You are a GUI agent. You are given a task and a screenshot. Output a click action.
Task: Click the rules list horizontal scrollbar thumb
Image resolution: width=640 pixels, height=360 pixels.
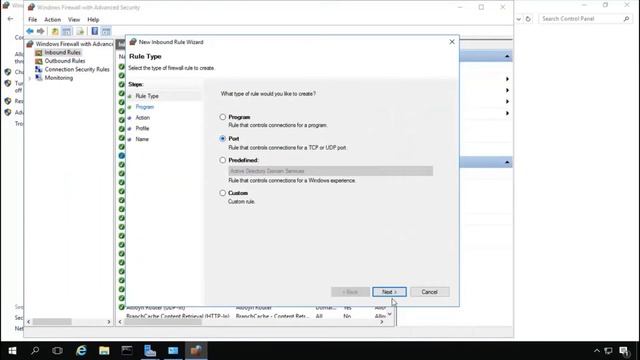pyautogui.click(x=163, y=322)
